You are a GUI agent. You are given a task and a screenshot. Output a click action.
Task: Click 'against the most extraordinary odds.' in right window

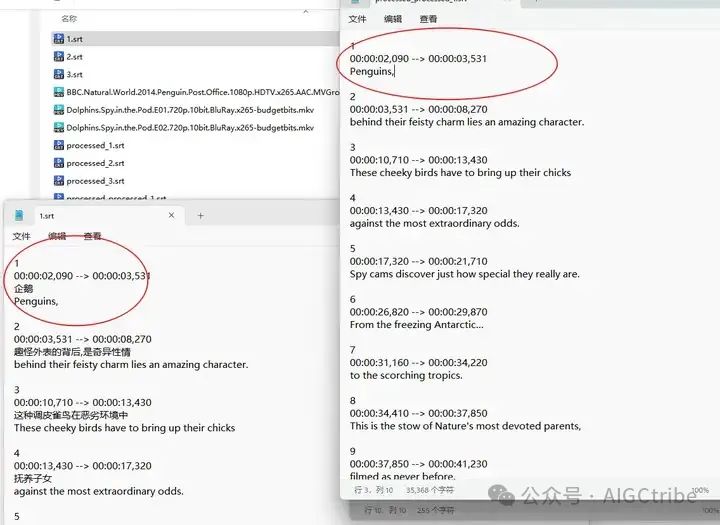pyautogui.click(x=434, y=224)
